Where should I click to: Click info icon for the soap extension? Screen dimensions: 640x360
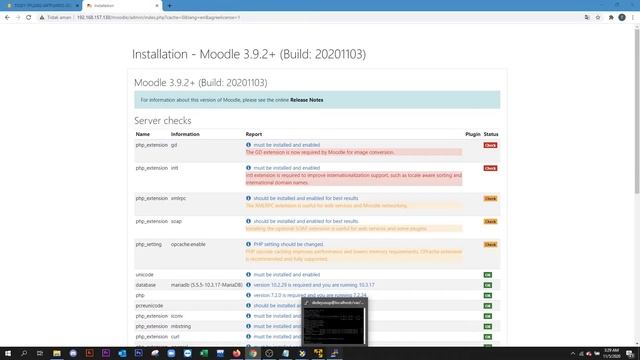point(248,221)
